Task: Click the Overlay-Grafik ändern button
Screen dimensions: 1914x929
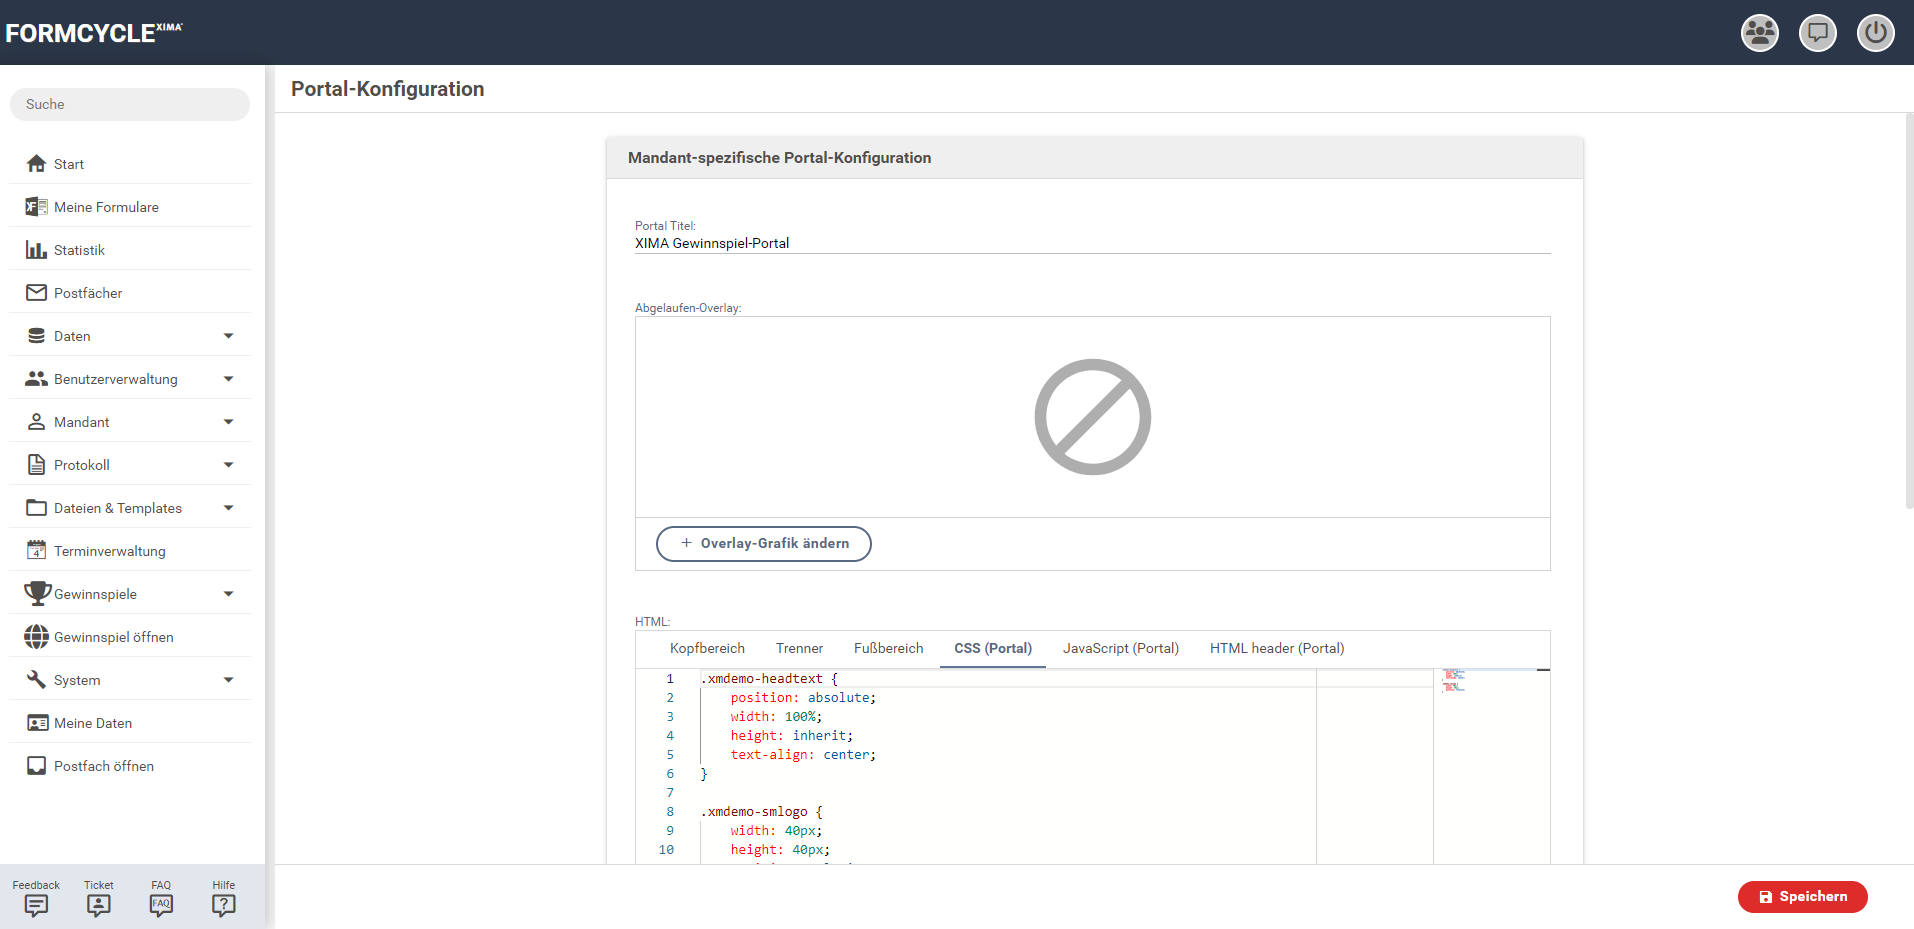Action: (763, 544)
